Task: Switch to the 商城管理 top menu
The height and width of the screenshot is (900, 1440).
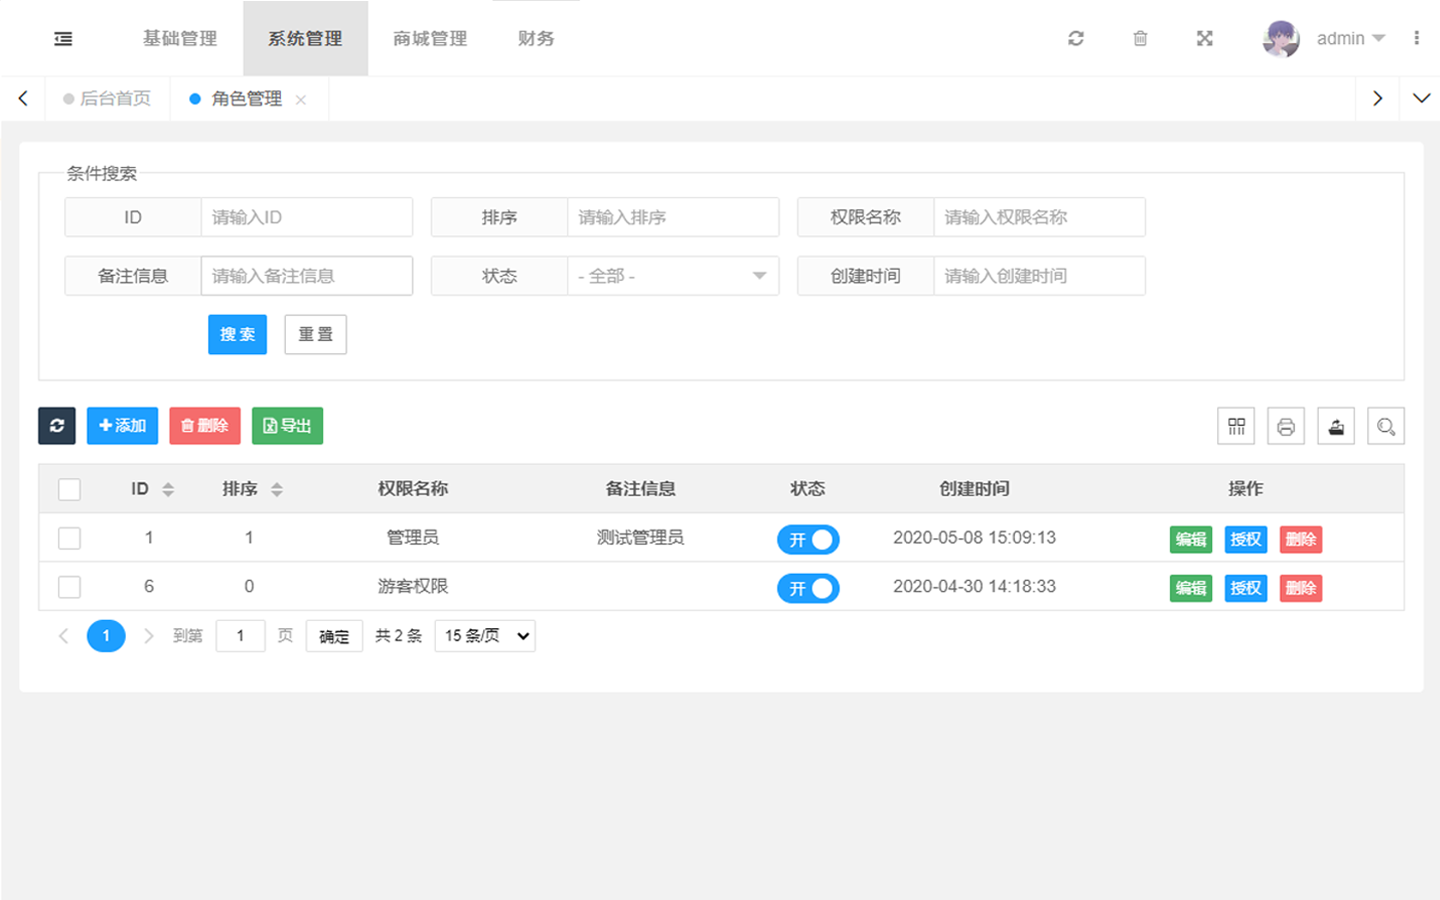Action: tap(430, 39)
